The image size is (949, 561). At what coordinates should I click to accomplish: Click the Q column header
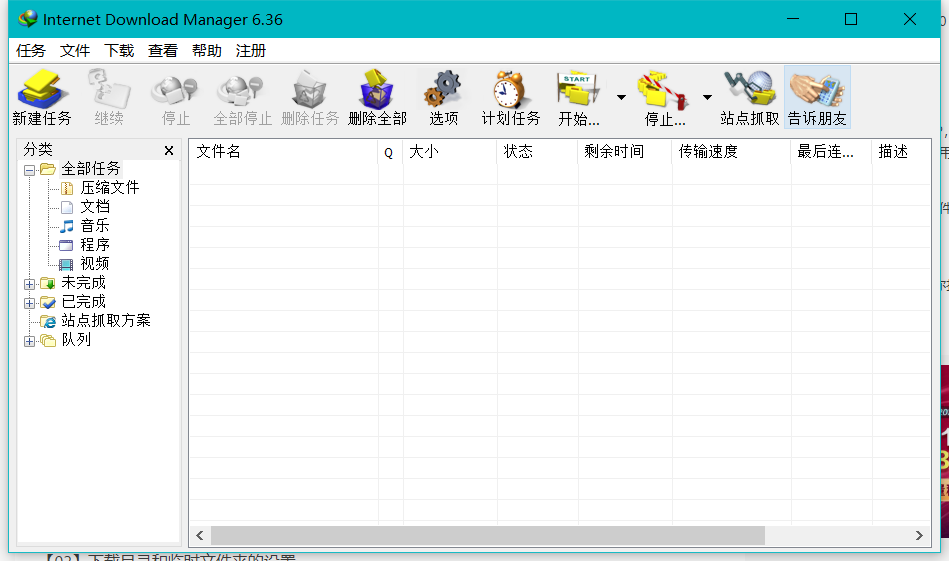coord(390,151)
